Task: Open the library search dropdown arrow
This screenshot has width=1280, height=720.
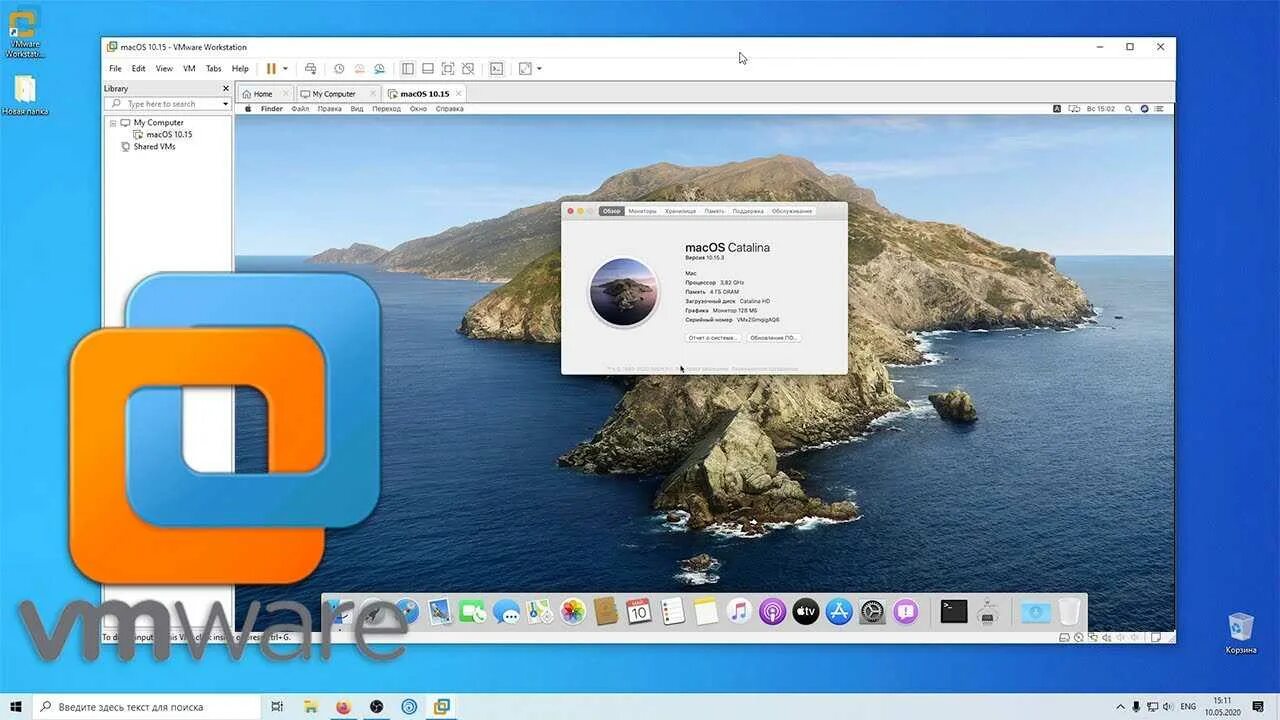Action: (x=225, y=104)
